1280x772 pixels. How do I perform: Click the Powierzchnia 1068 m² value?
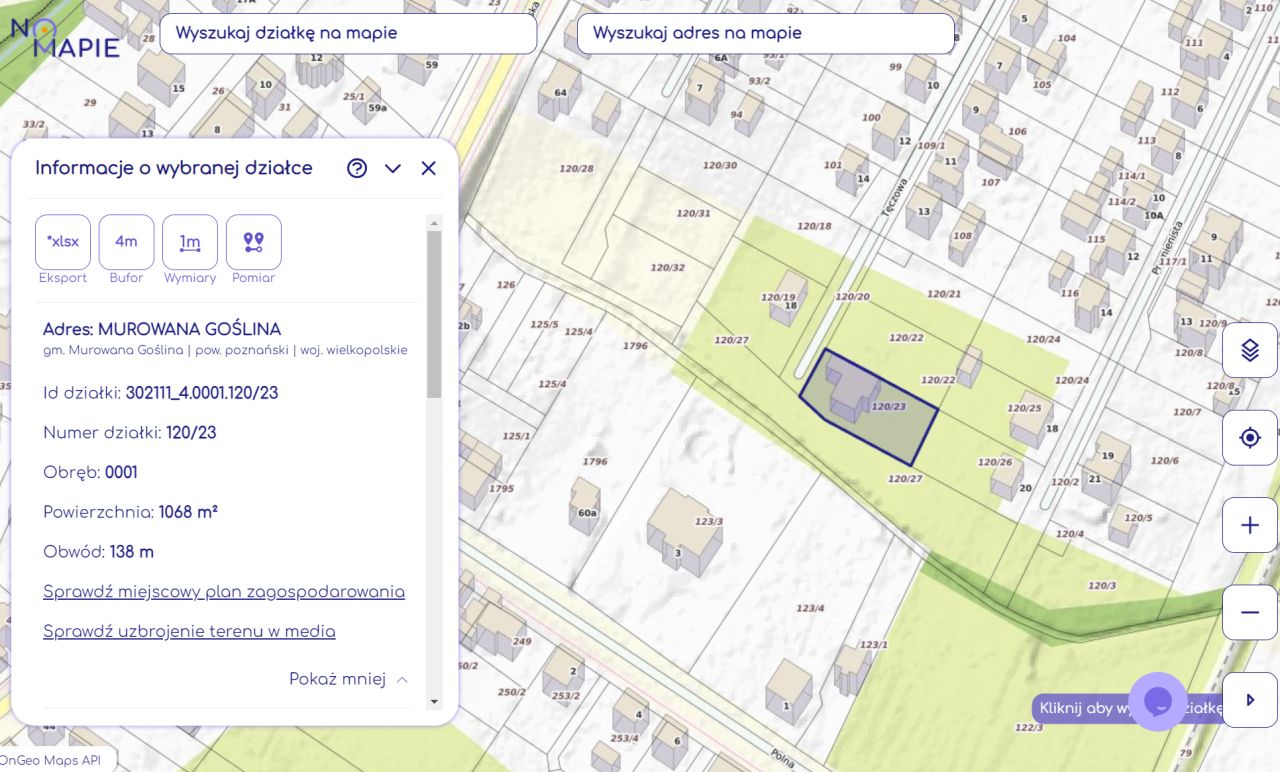(188, 512)
